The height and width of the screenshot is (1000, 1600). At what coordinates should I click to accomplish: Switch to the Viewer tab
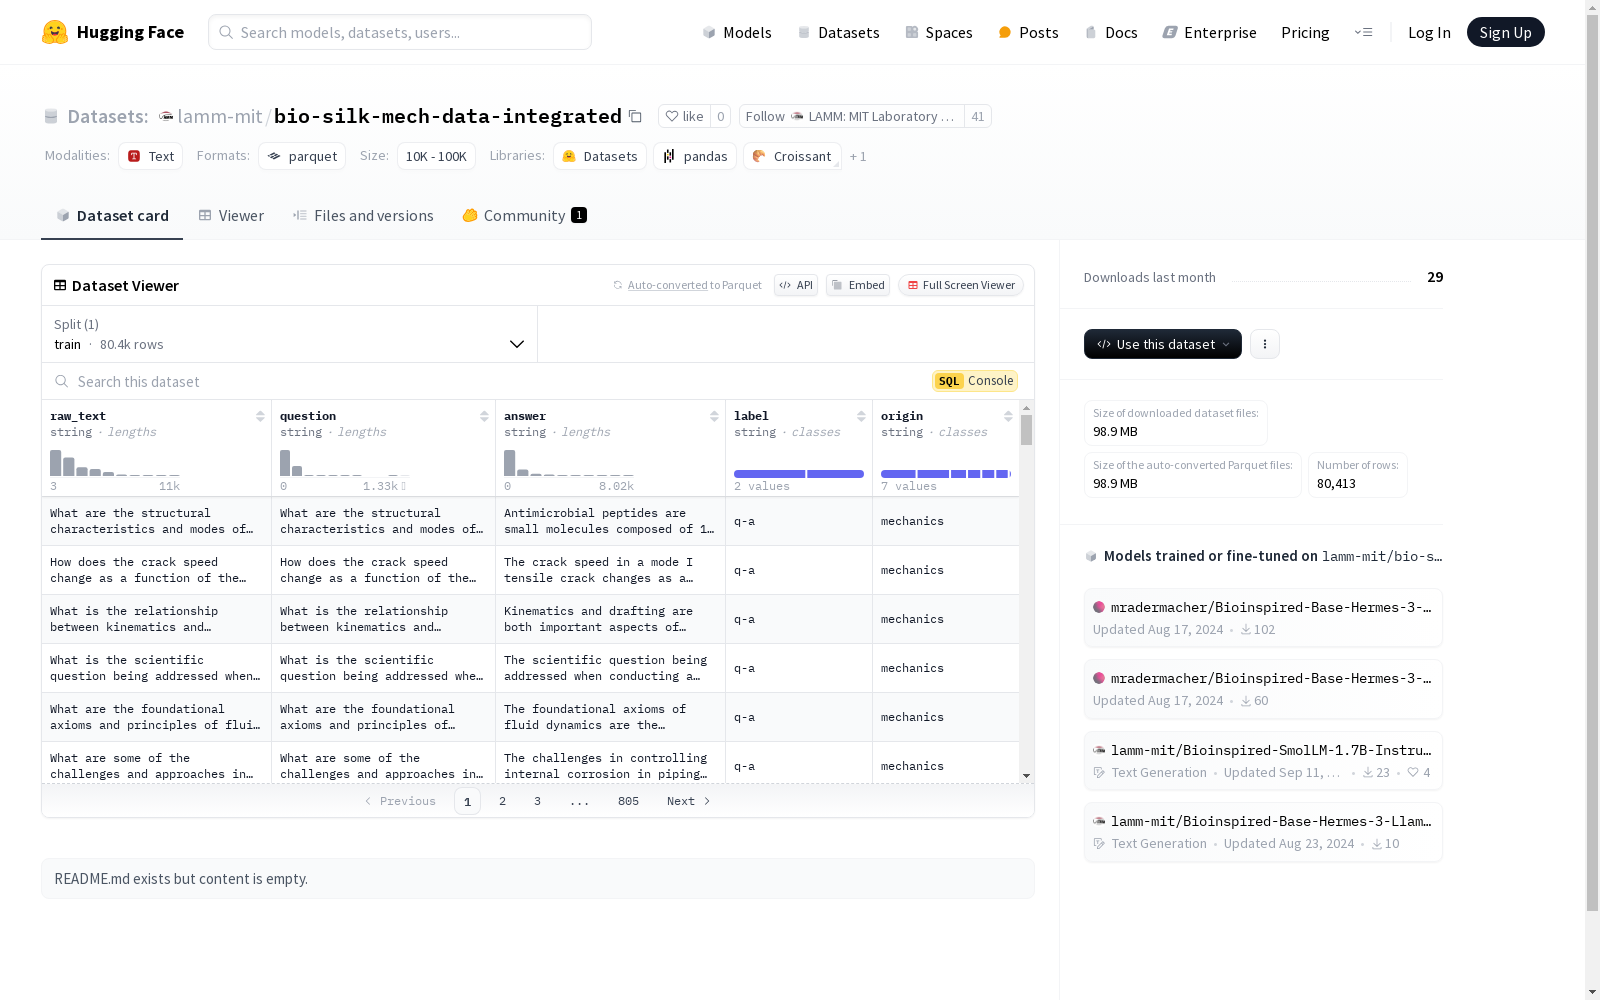click(231, 216)
